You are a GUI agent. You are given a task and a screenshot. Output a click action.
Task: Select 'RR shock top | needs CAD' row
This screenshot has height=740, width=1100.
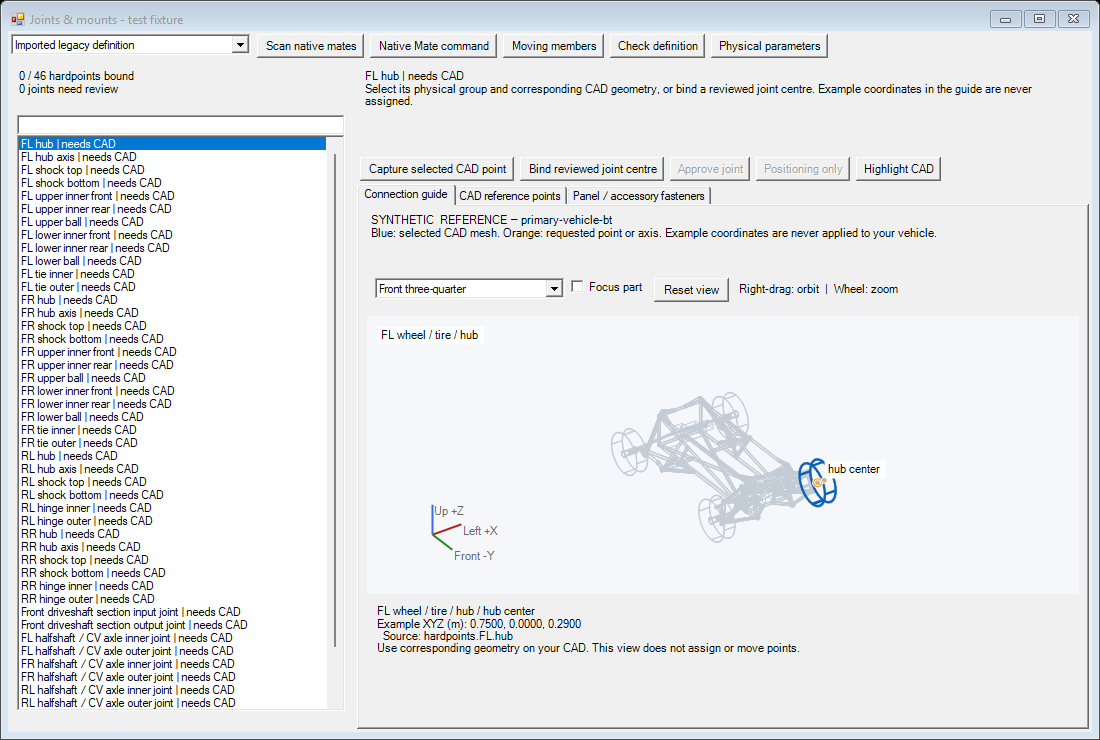pos(172,560)
